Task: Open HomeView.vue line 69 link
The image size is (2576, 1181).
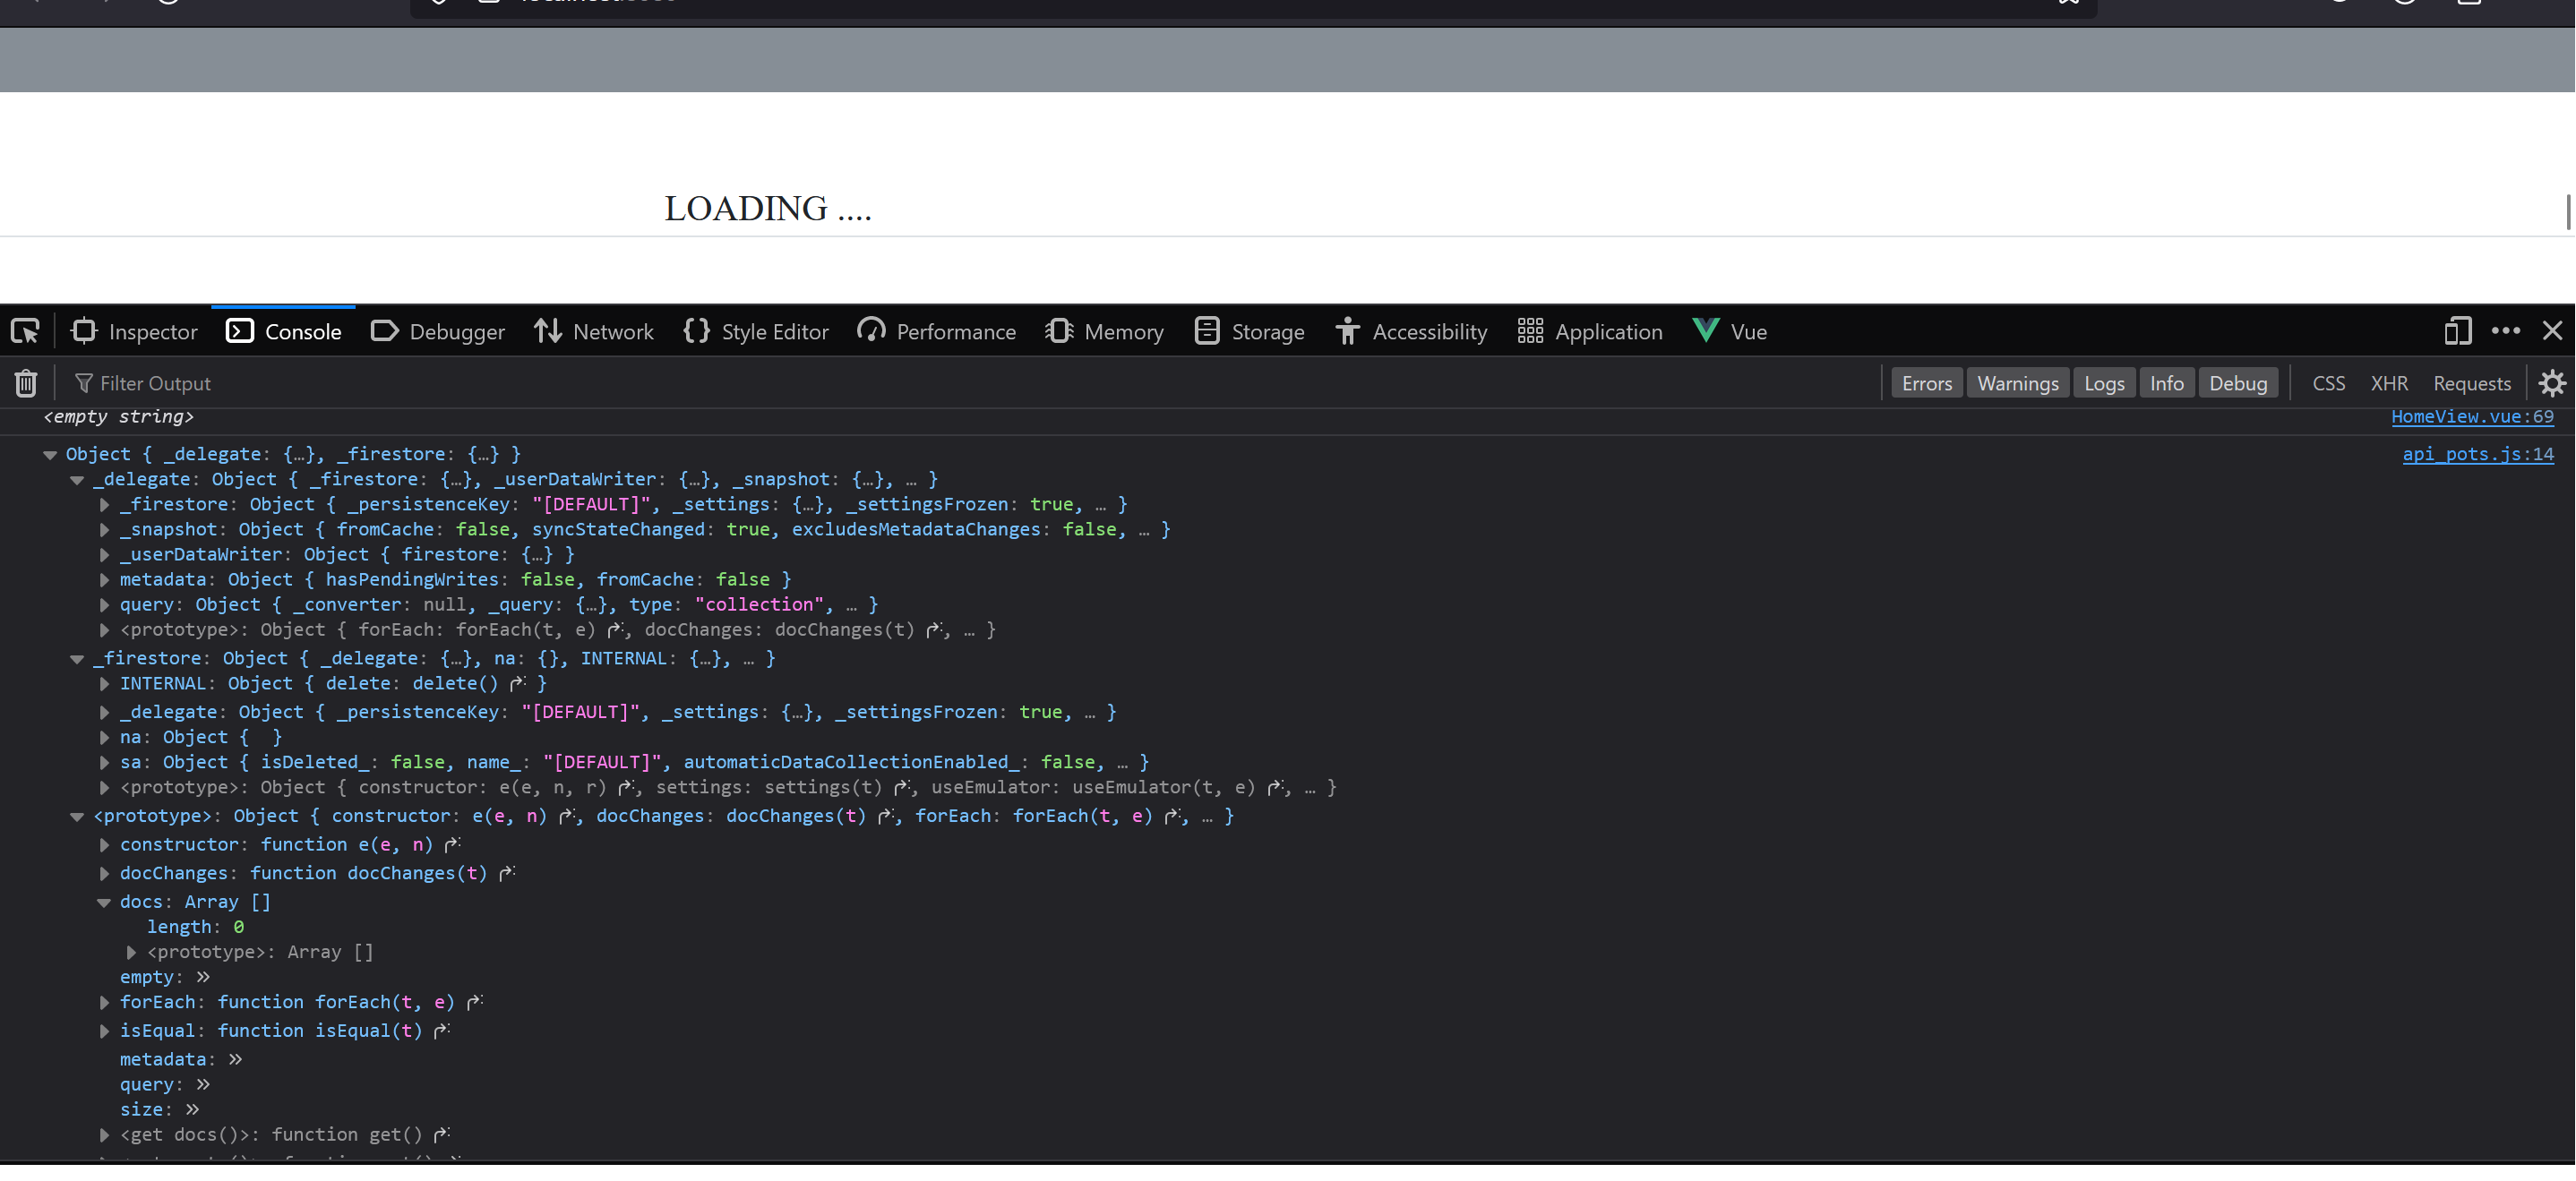Action: pyautogui.click(x=2472, y=417)
